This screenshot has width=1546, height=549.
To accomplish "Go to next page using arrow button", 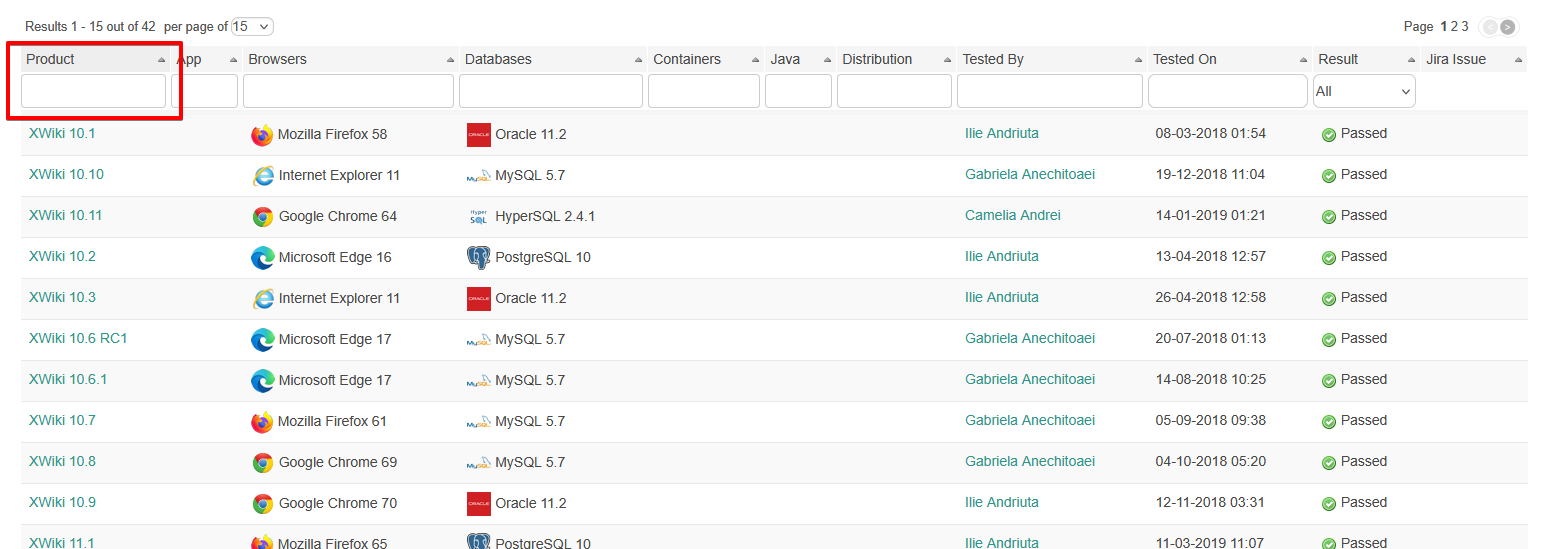I will [1507, 27].
